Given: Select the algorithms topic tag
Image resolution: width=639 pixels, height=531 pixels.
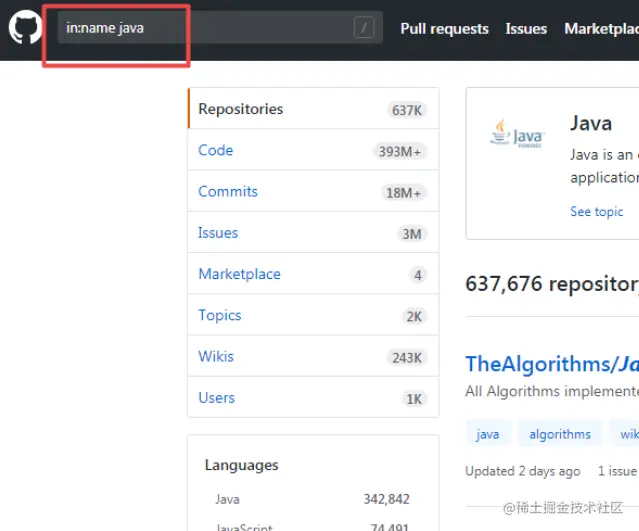Looking at the screenshot, I should pyautogui.click(x=560, y=434).
